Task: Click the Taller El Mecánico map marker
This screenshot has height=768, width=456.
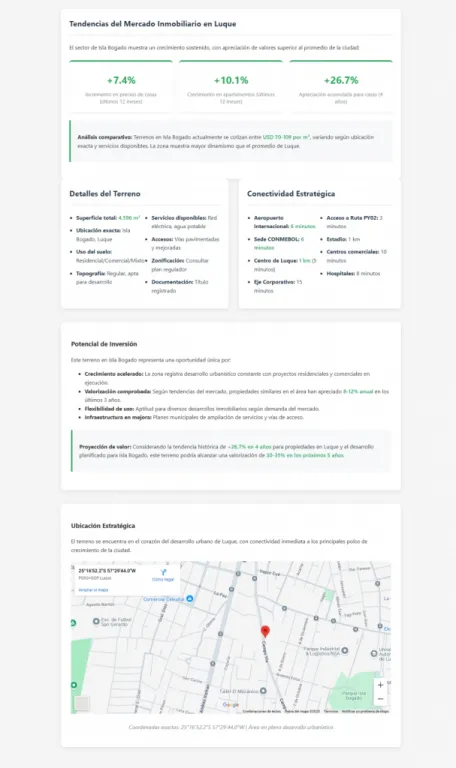Action: point(263,691)
